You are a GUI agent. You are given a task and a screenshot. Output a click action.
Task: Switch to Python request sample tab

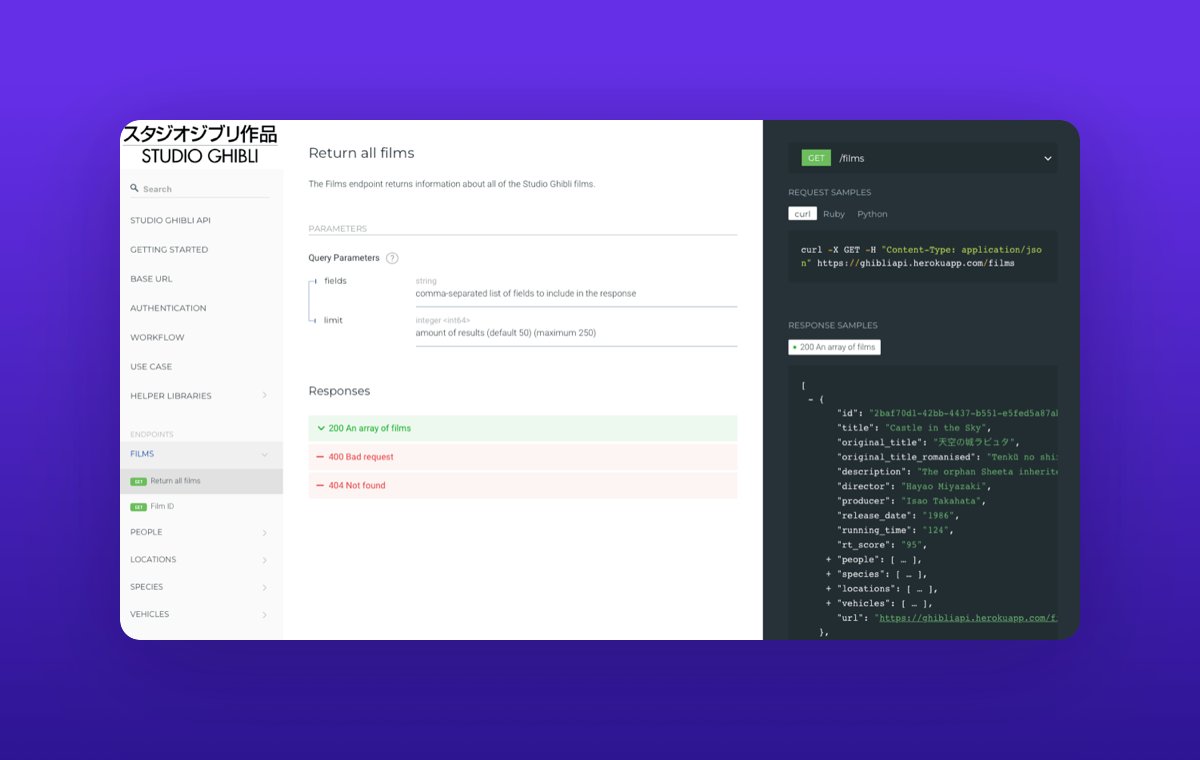click(x=872, y=214)
